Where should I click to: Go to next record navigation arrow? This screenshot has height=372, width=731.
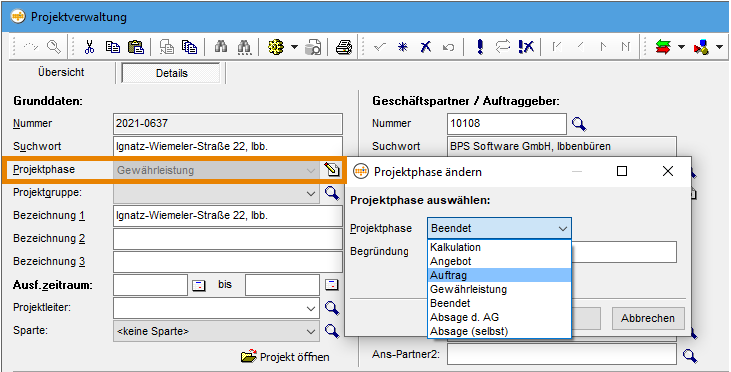[x=603, y=47]
